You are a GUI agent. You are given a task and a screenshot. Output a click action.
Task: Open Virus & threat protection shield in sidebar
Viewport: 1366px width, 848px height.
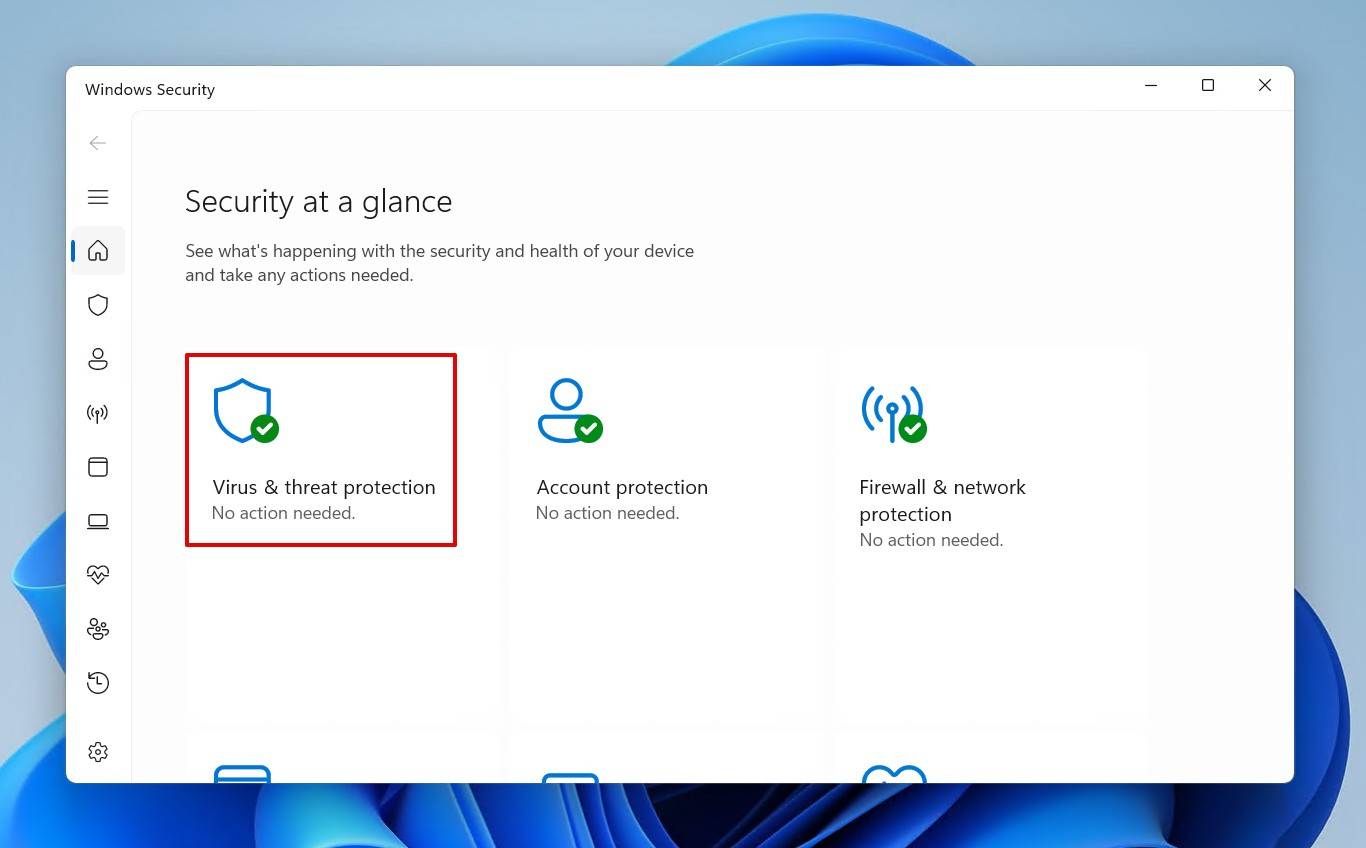pyautogui.click(x=98, y=305)
